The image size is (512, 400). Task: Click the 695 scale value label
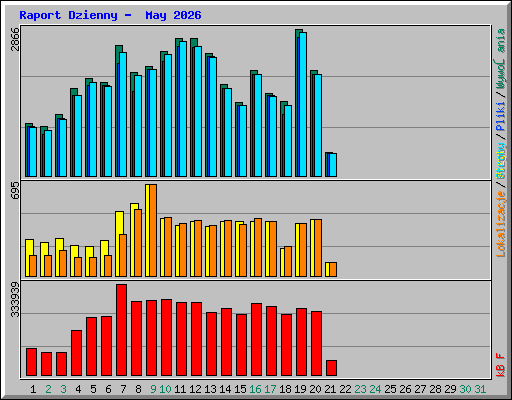(15, 191)
